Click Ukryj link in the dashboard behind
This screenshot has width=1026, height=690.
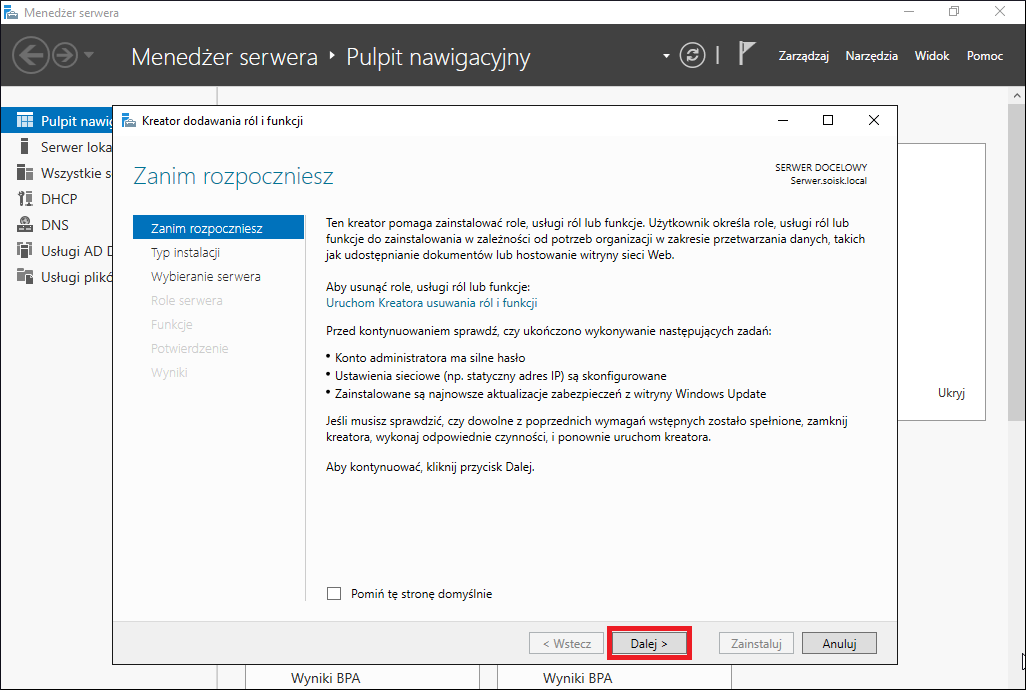(x=951, y=393)
